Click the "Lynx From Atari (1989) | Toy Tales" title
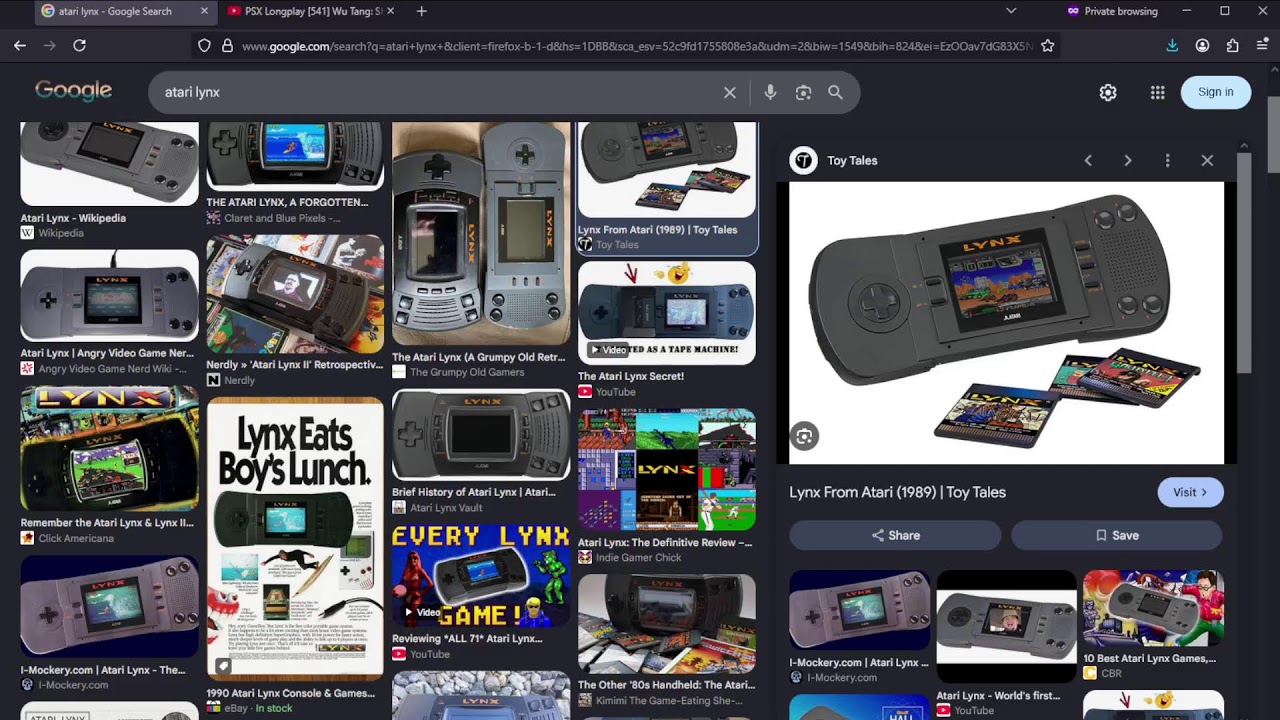The width and height of the screenshot is (1280, 720). coord(897,492)
